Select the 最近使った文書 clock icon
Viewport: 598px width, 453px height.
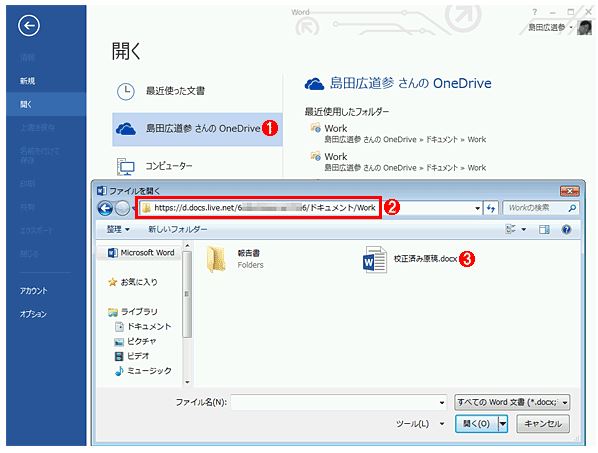coord(125,92)
